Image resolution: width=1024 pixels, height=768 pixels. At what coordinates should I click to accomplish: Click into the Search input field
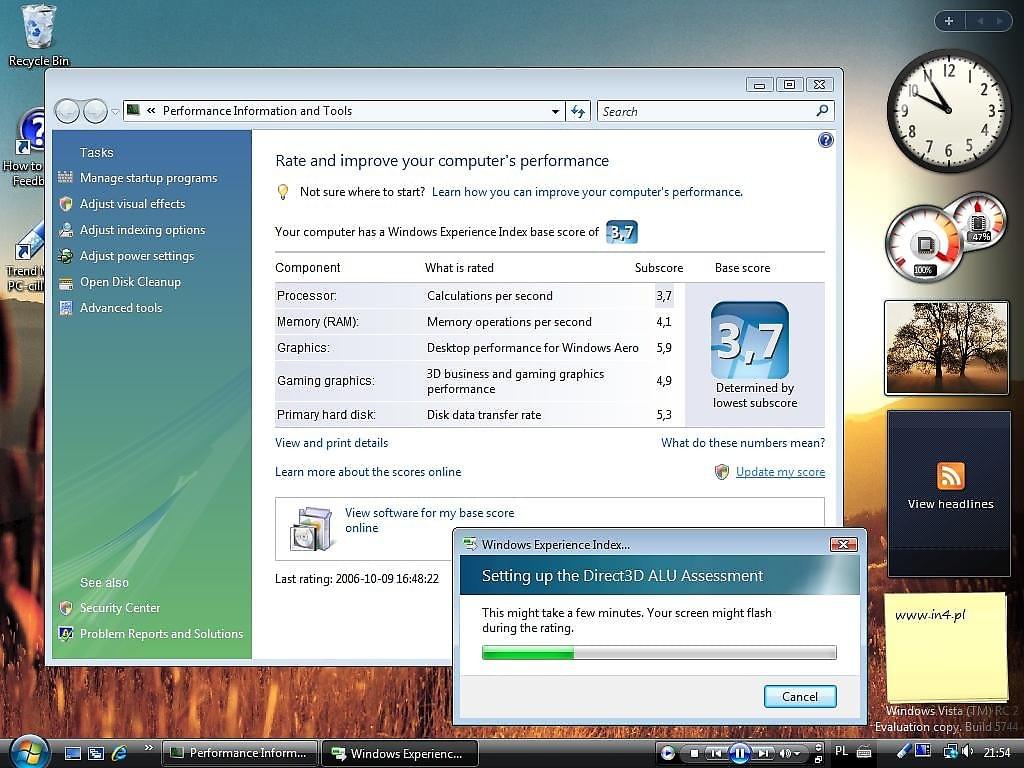(x=706, y=111)
